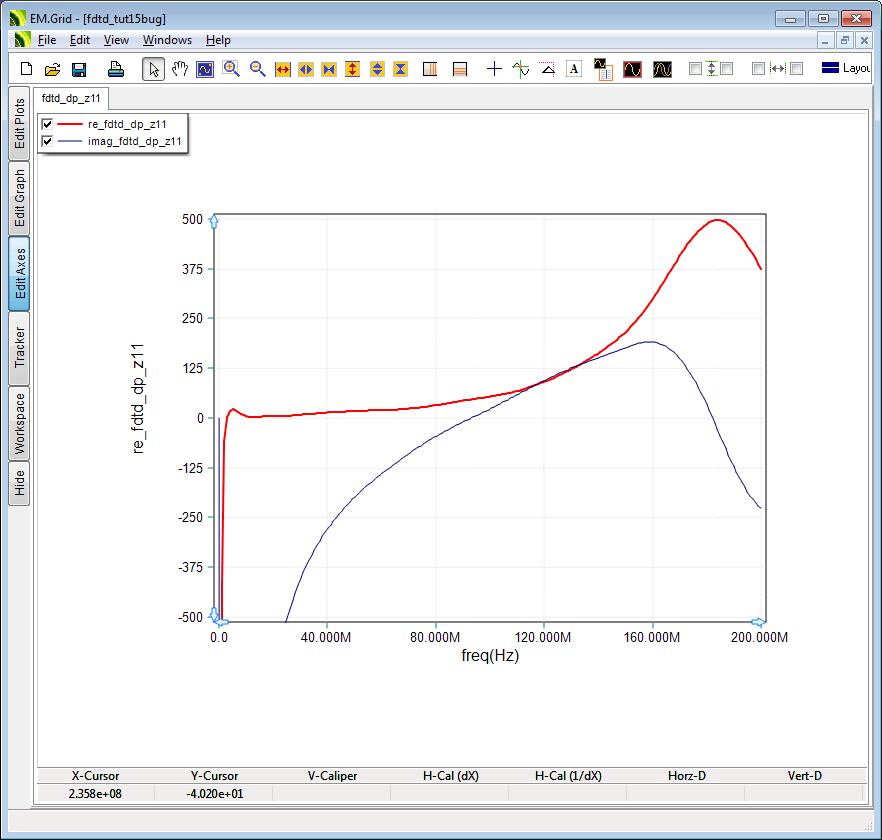Click the Hide side button

[x=19, y=485]
